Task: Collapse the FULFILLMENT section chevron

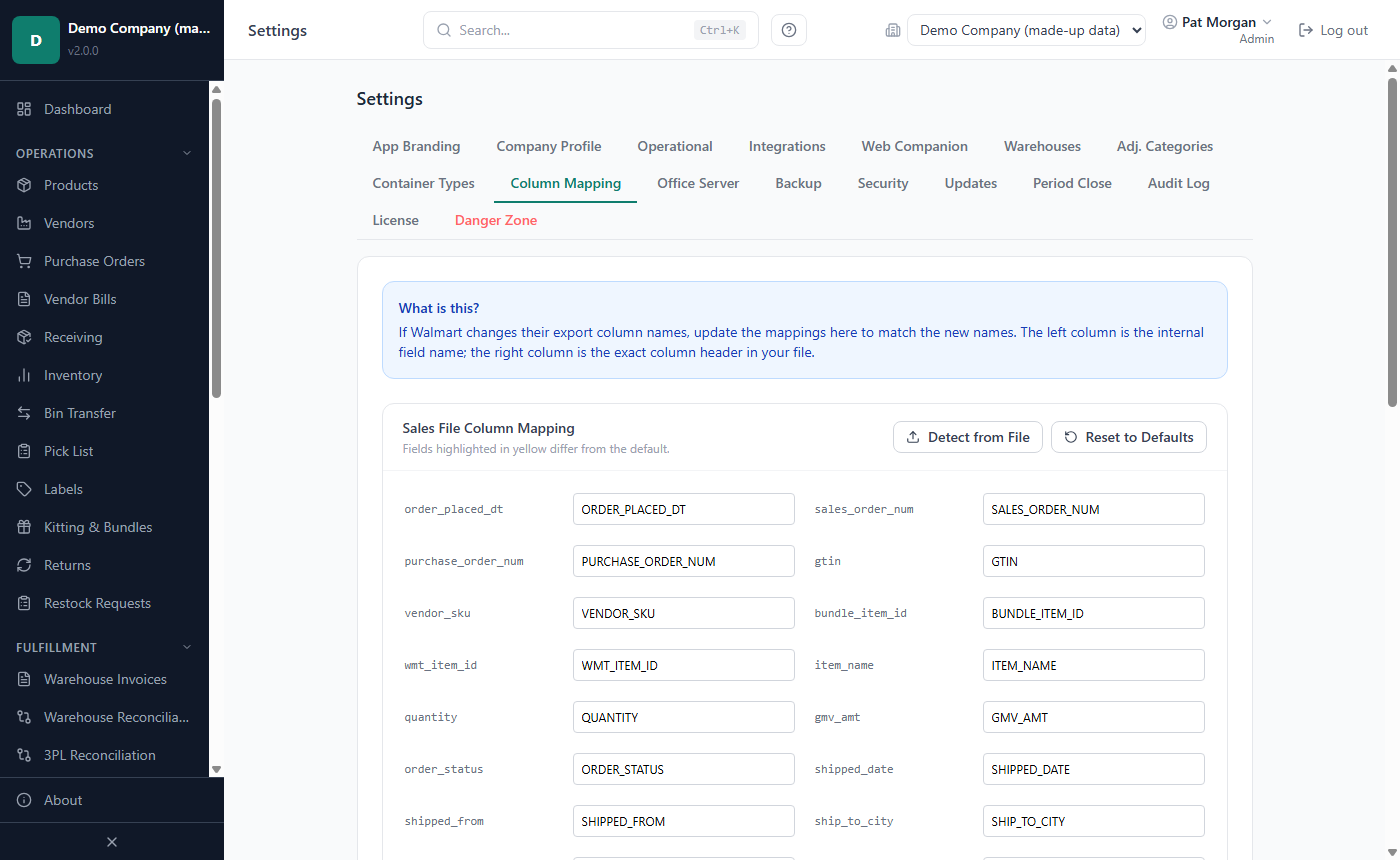Action: tap(186, 647)
